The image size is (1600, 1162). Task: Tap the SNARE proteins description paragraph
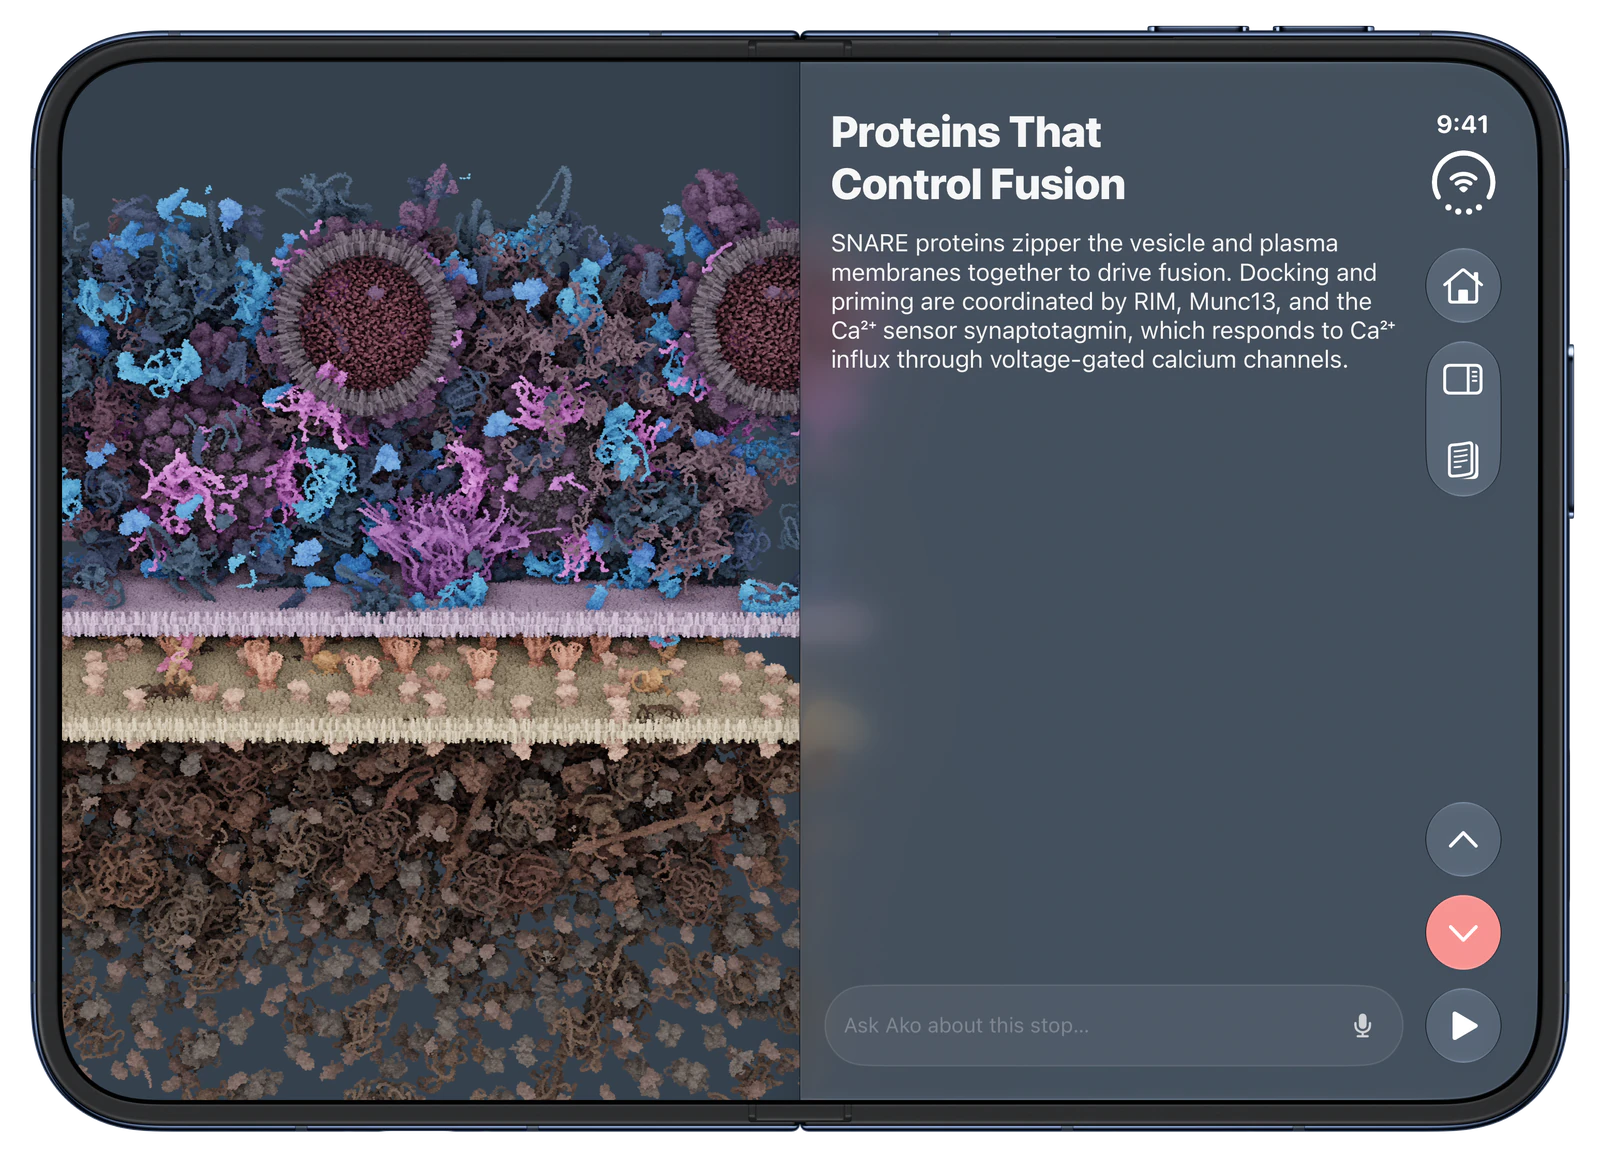pos(1112,301)
